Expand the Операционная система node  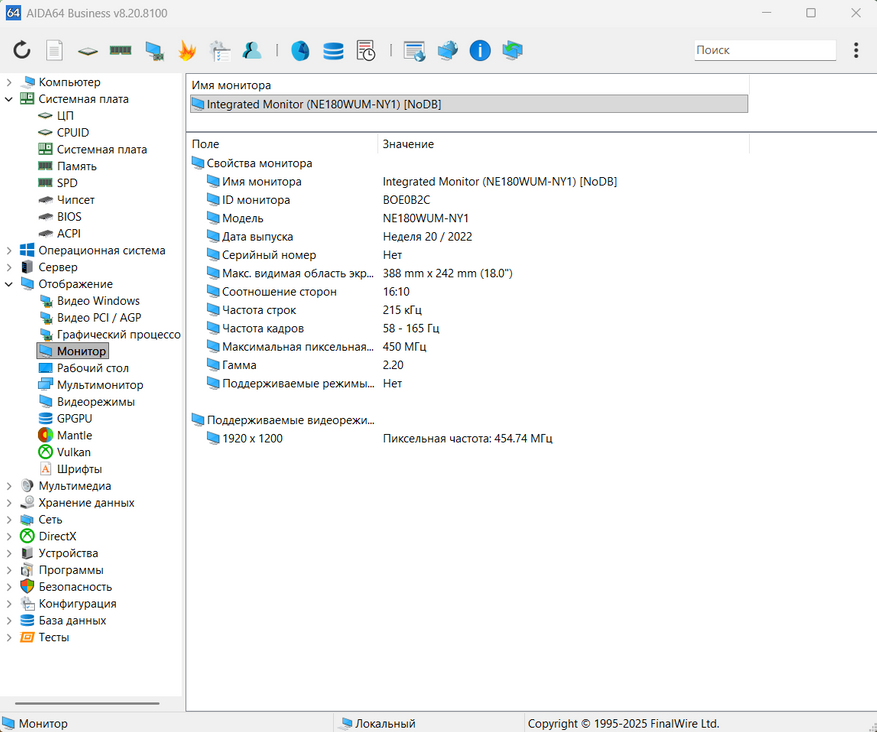point(8,251)
